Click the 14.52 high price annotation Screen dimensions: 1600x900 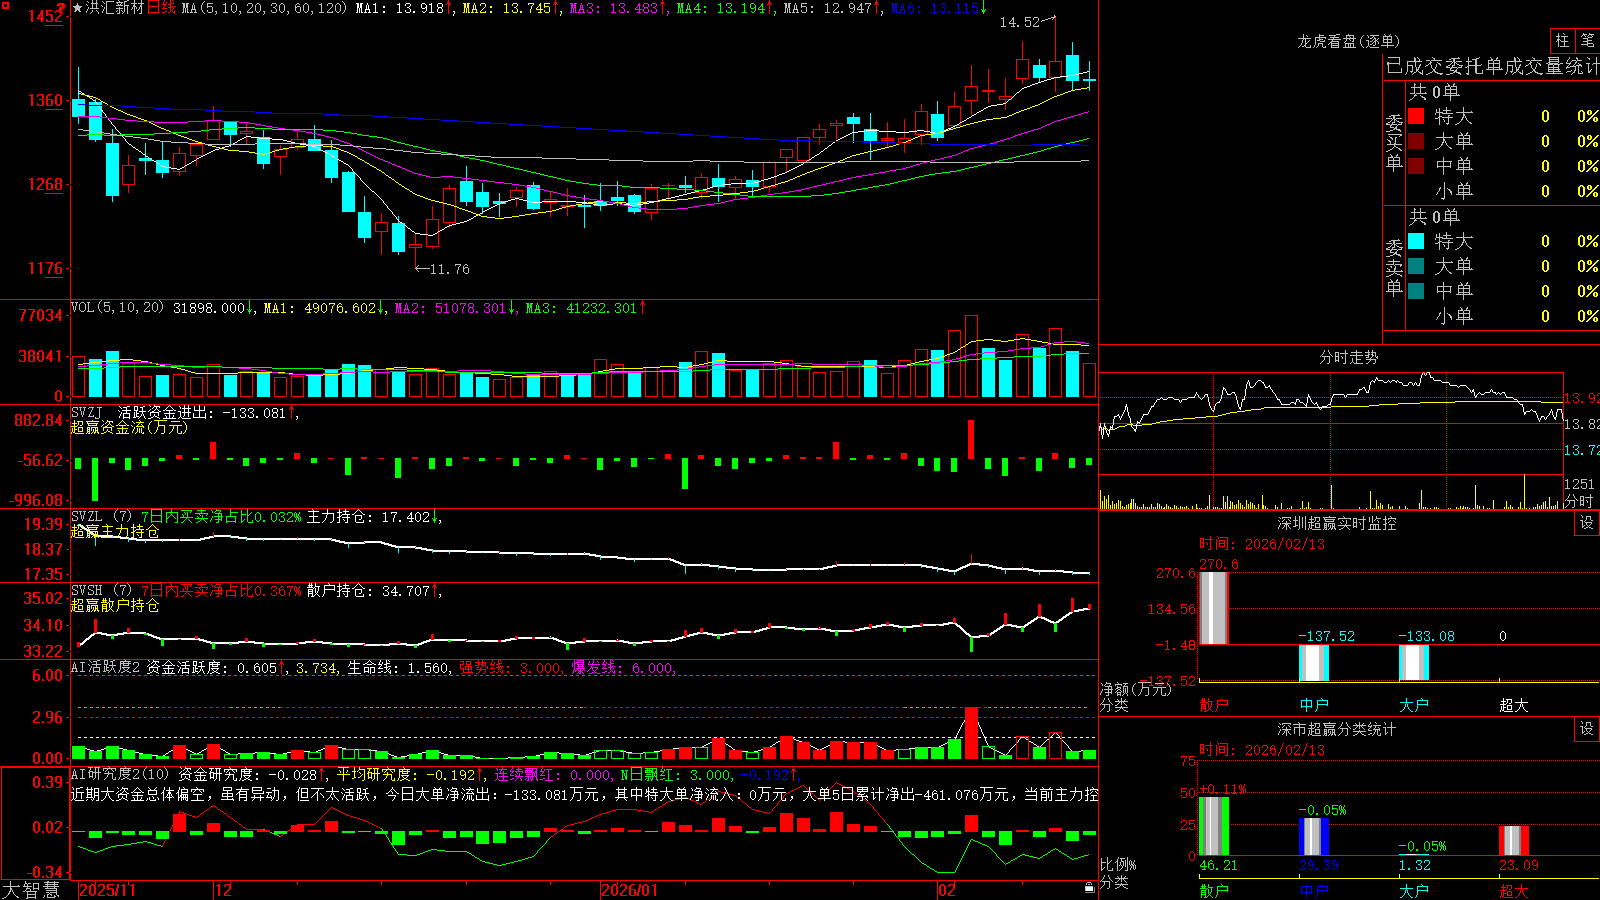click(x=1019, y=22)
